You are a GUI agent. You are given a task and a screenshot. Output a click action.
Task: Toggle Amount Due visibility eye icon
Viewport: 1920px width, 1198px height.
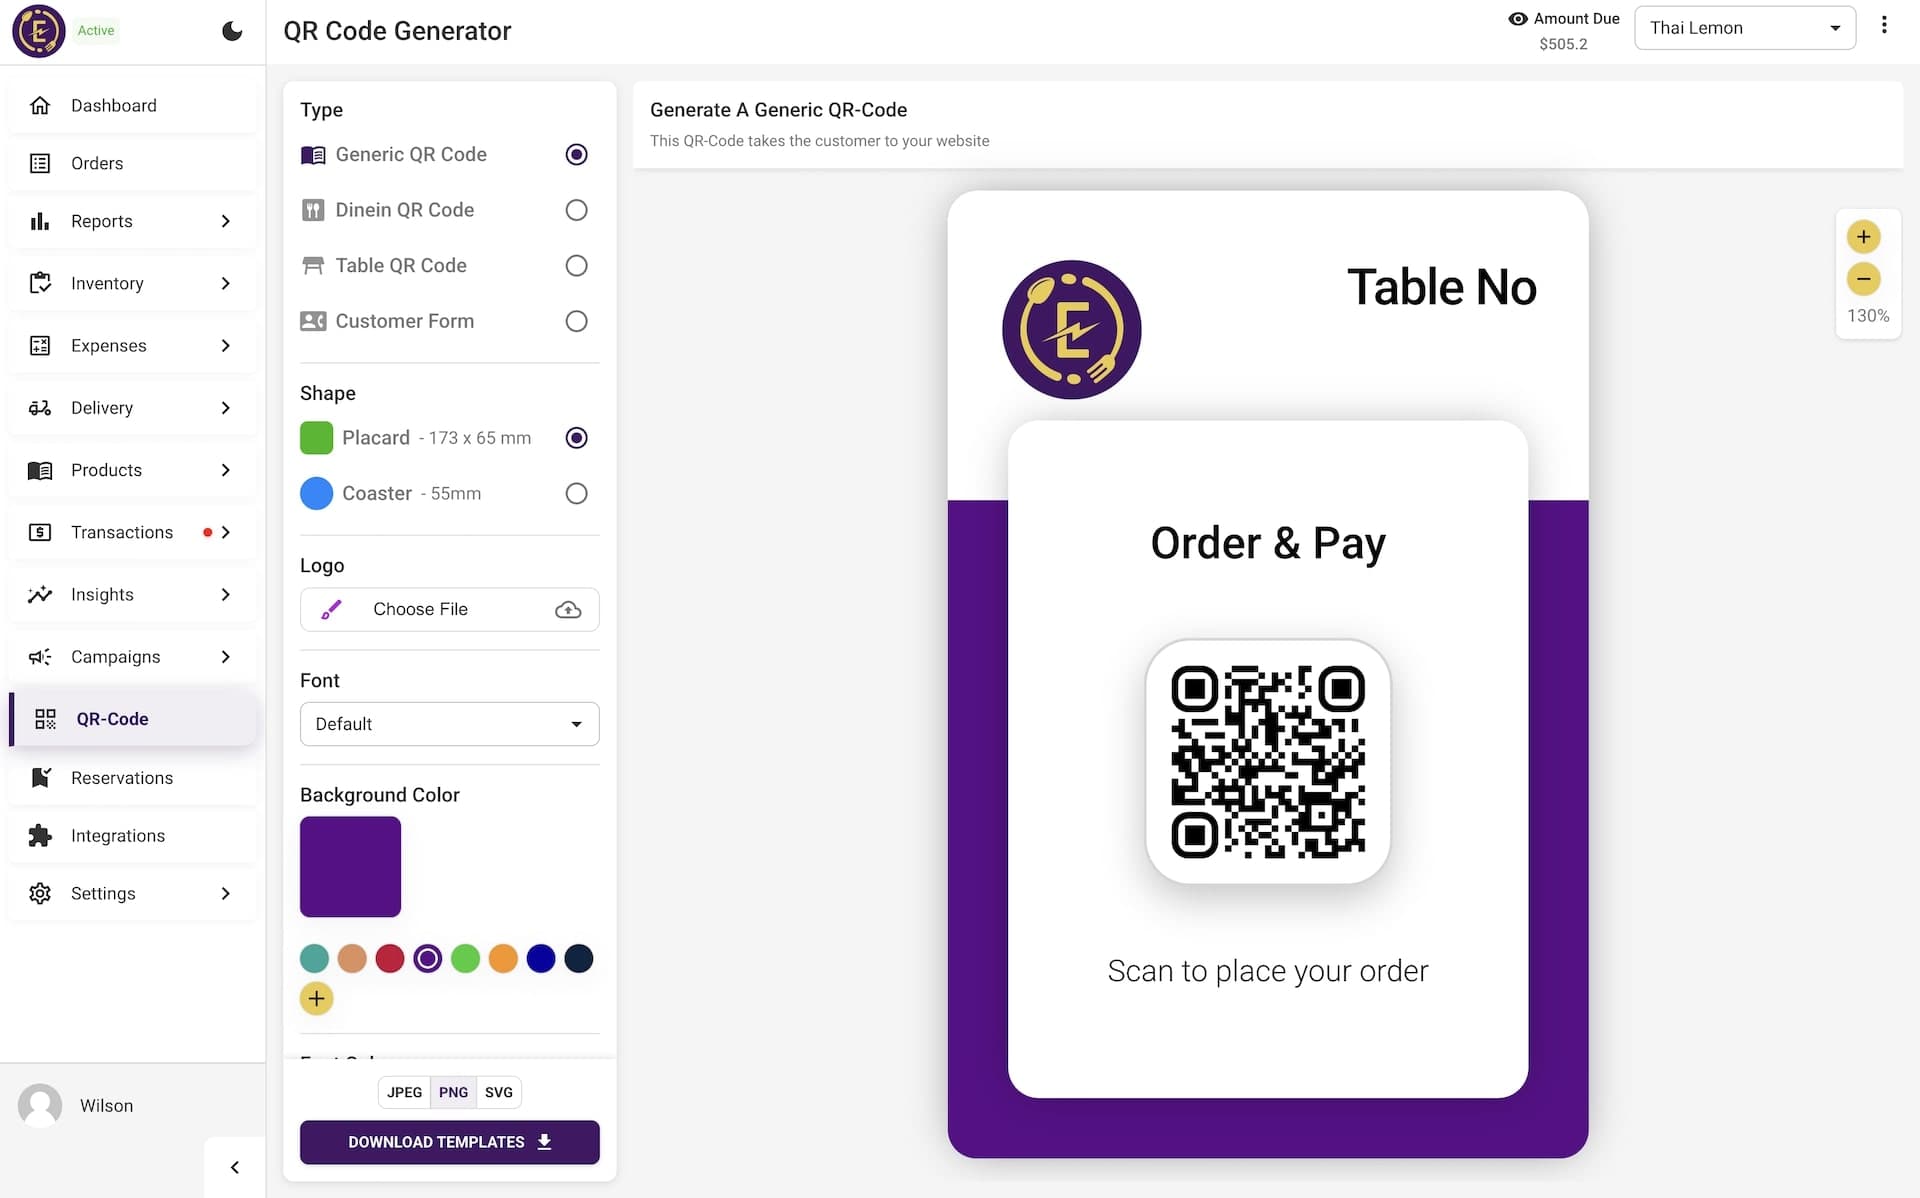(x=1517, y=19)
